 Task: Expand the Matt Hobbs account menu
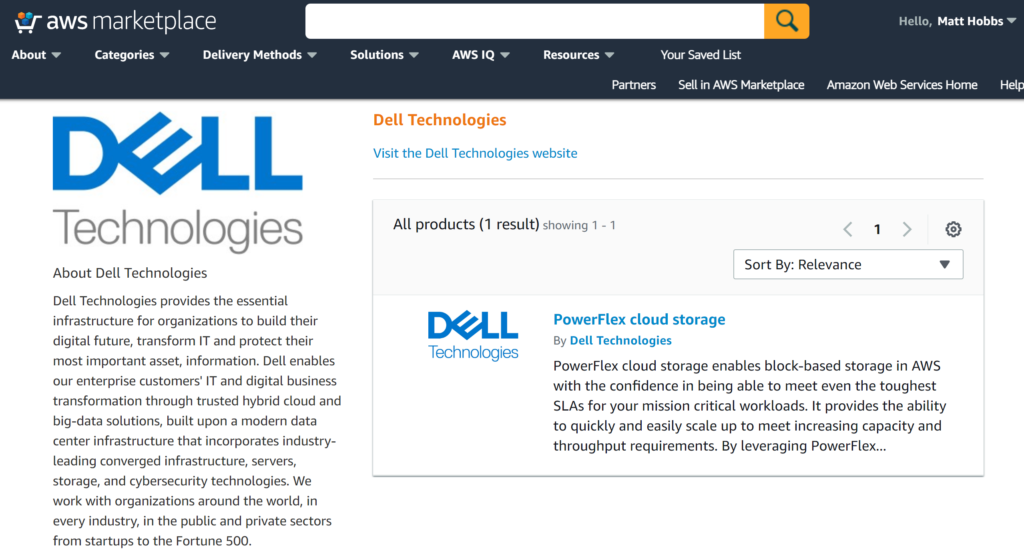[x=957, y=22]
